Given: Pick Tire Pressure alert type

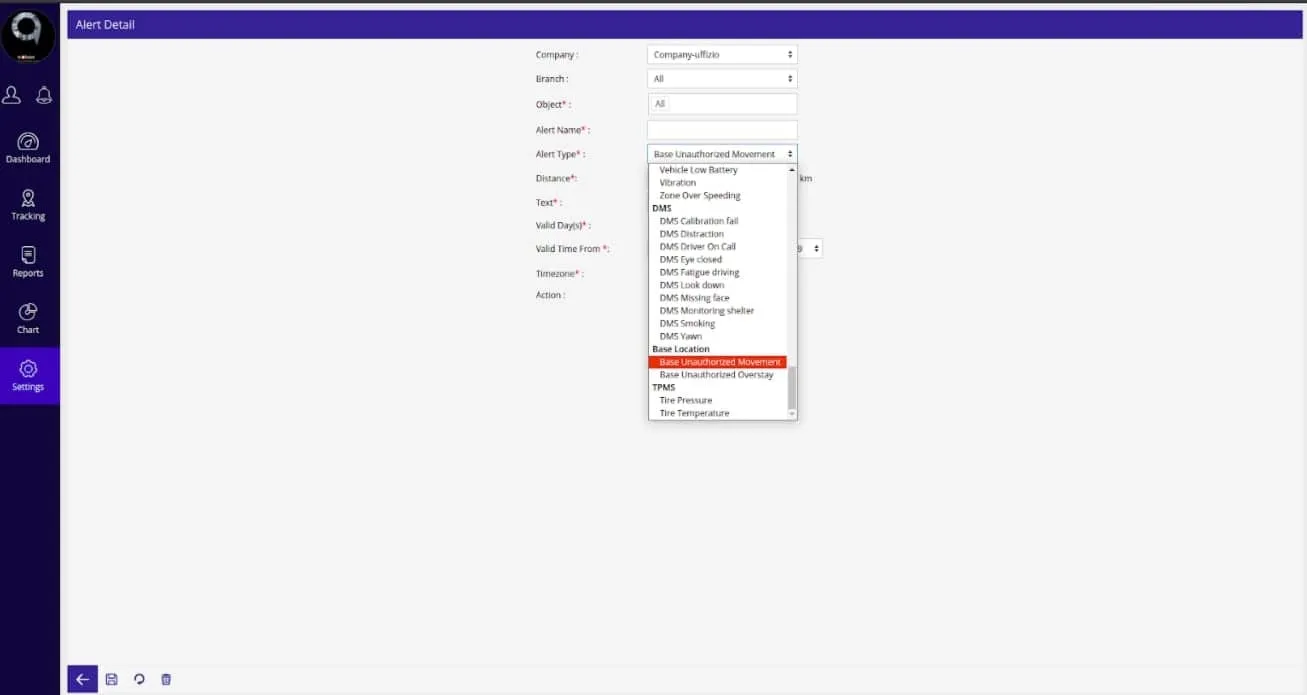Looking at the screenshot, I should coord(686,400).
